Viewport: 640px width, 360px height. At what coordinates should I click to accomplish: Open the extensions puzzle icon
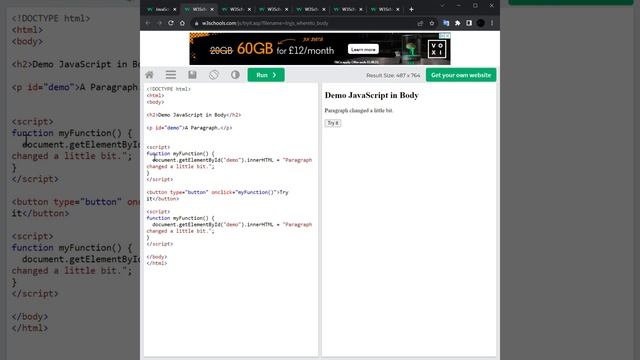458,23
